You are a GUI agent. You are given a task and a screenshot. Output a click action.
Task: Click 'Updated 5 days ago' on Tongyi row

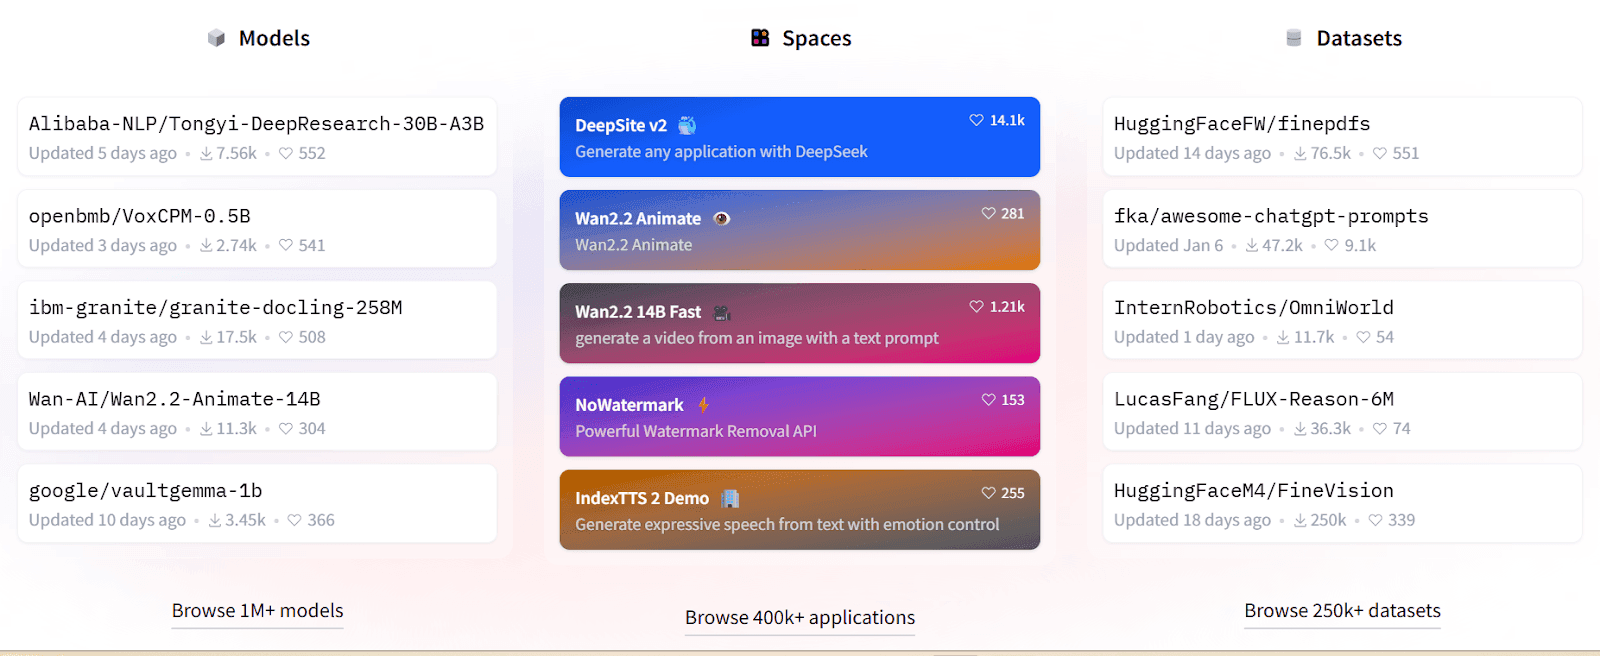pos(102,153)
